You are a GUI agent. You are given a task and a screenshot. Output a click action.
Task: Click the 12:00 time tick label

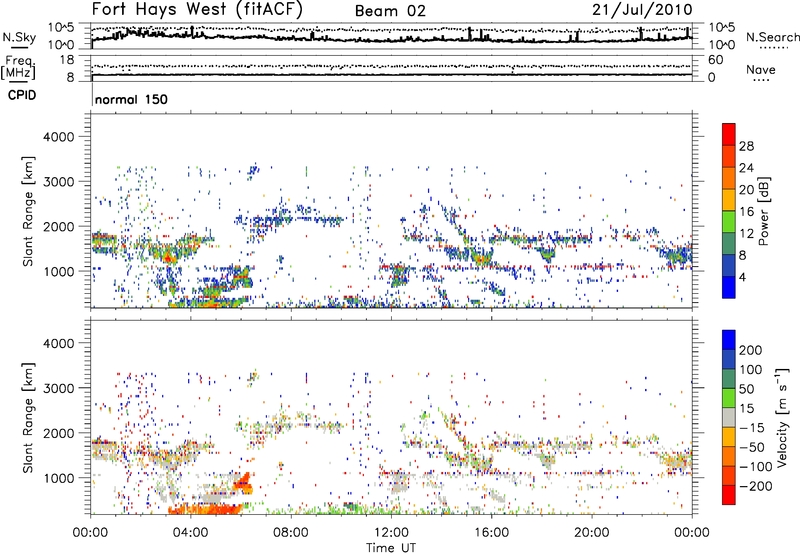tap(391, 533)
